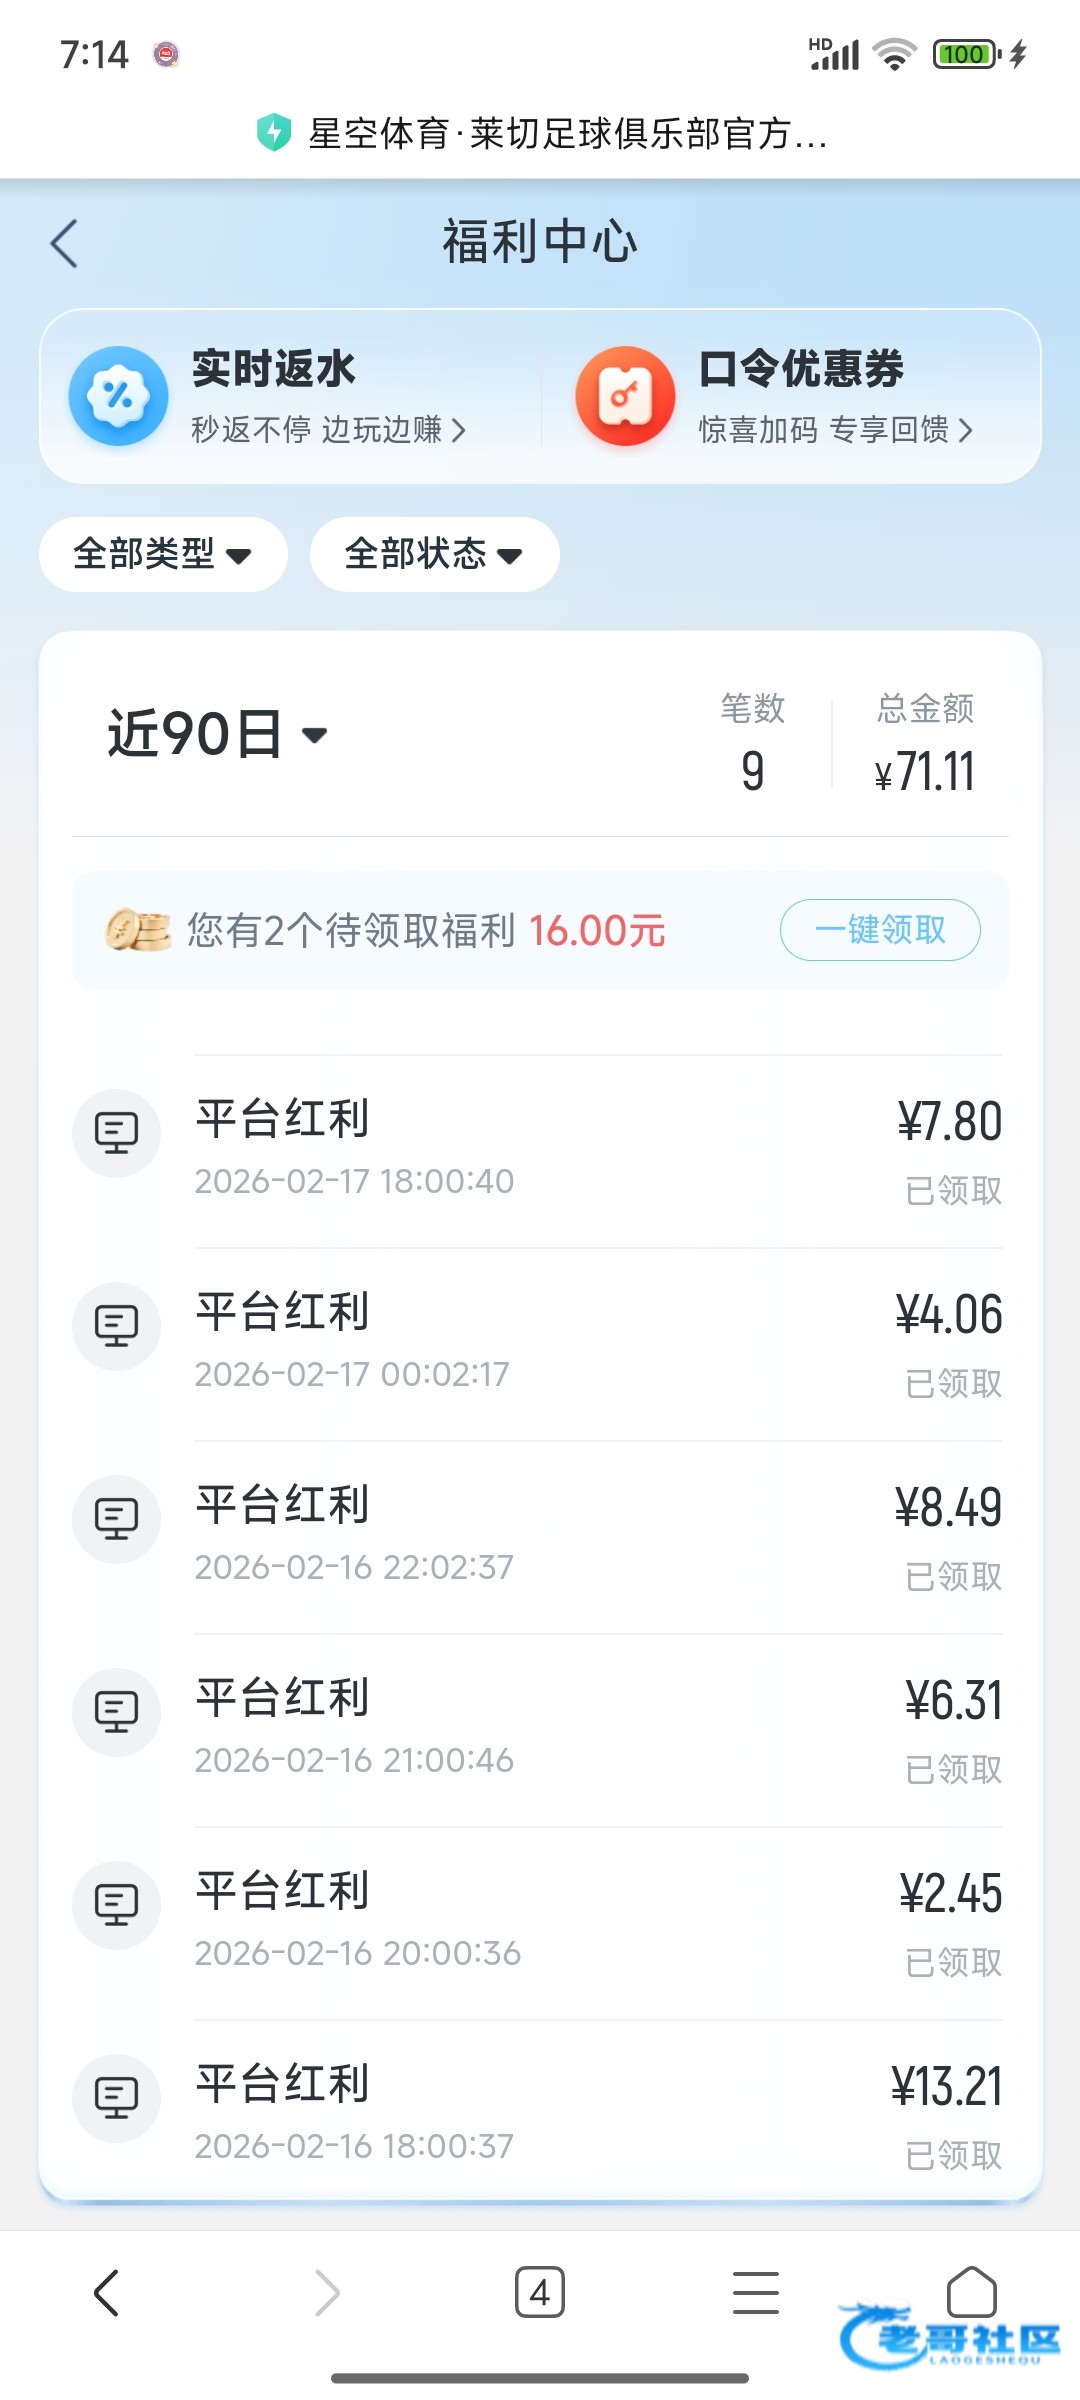
Task: Tap the browser home icon
Action: (x=971, y=2292)
